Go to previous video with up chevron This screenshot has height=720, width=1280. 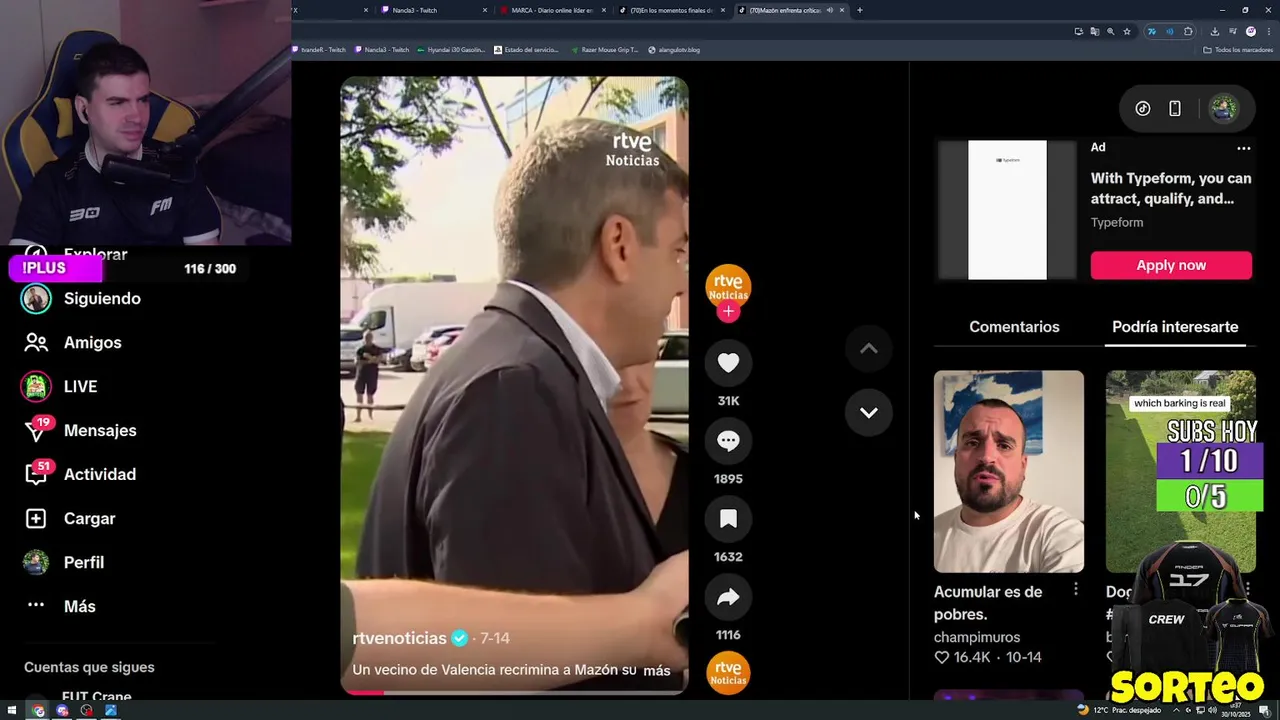coord(869,348)
